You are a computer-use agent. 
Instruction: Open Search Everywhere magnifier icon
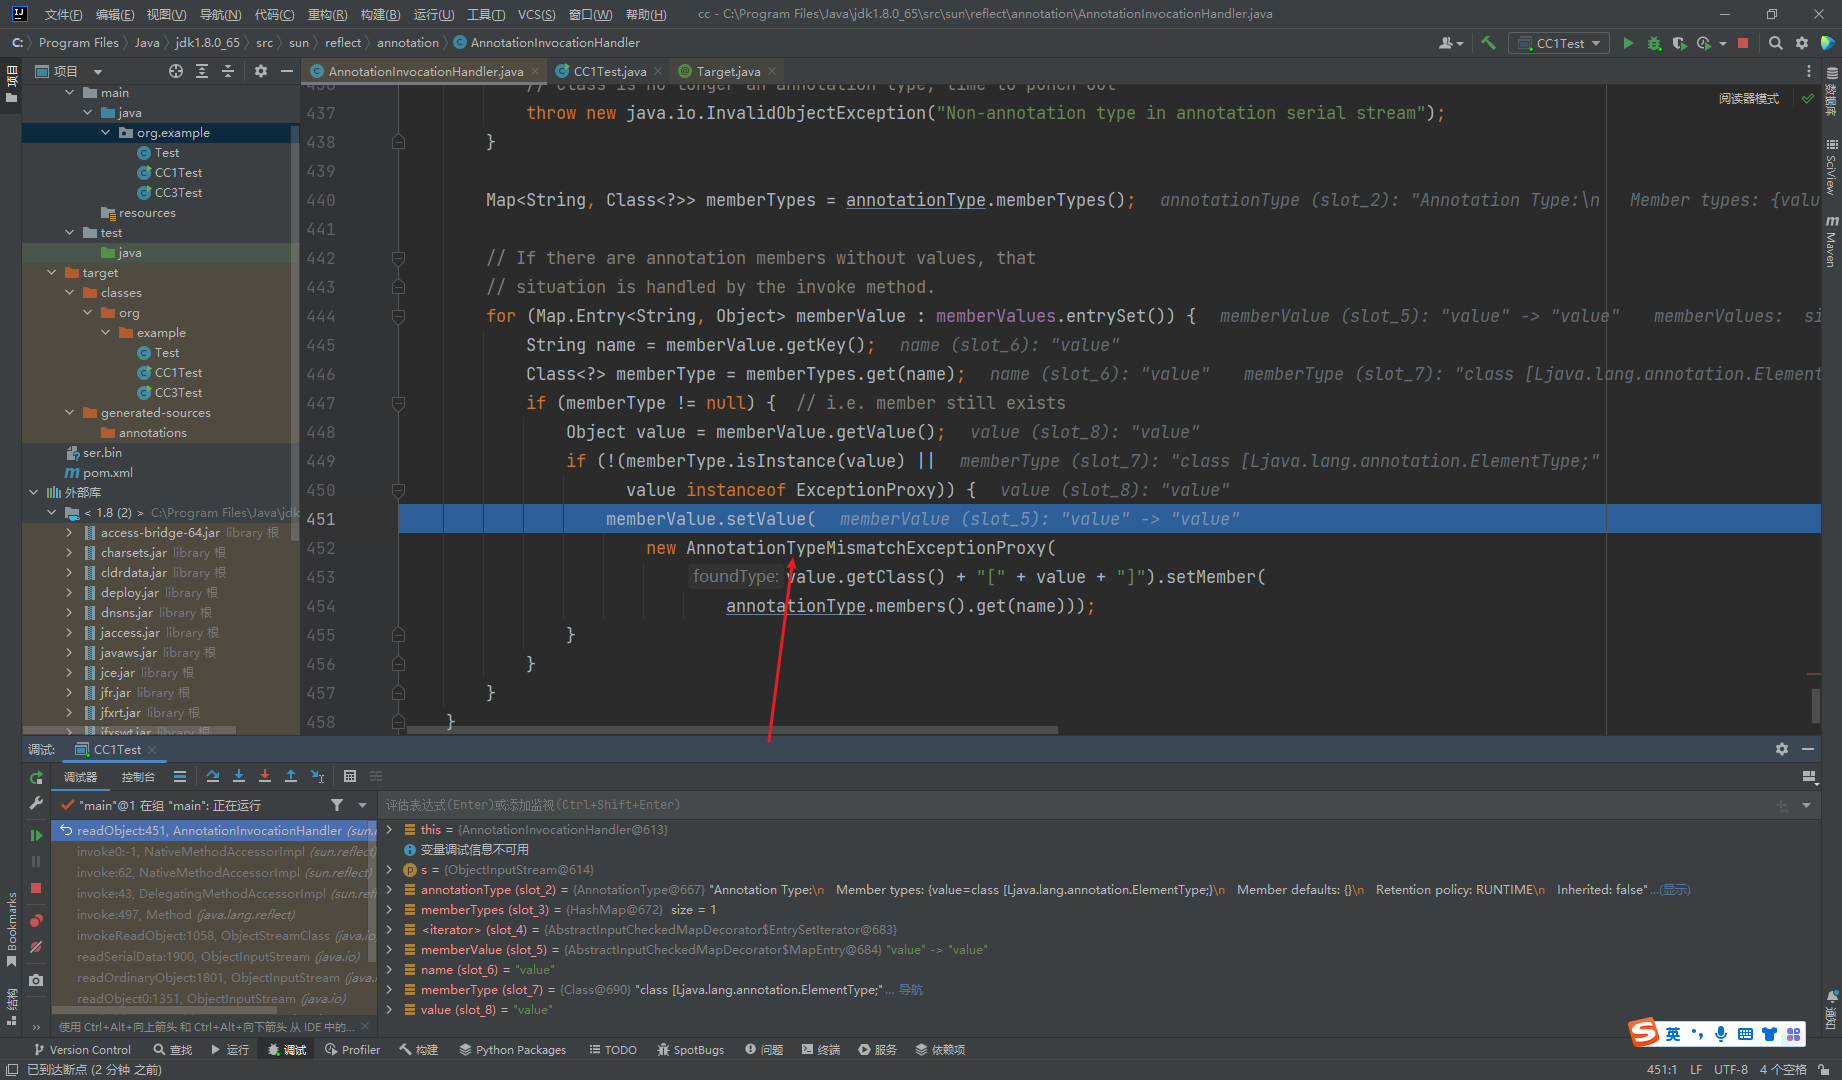point(1775,43)
